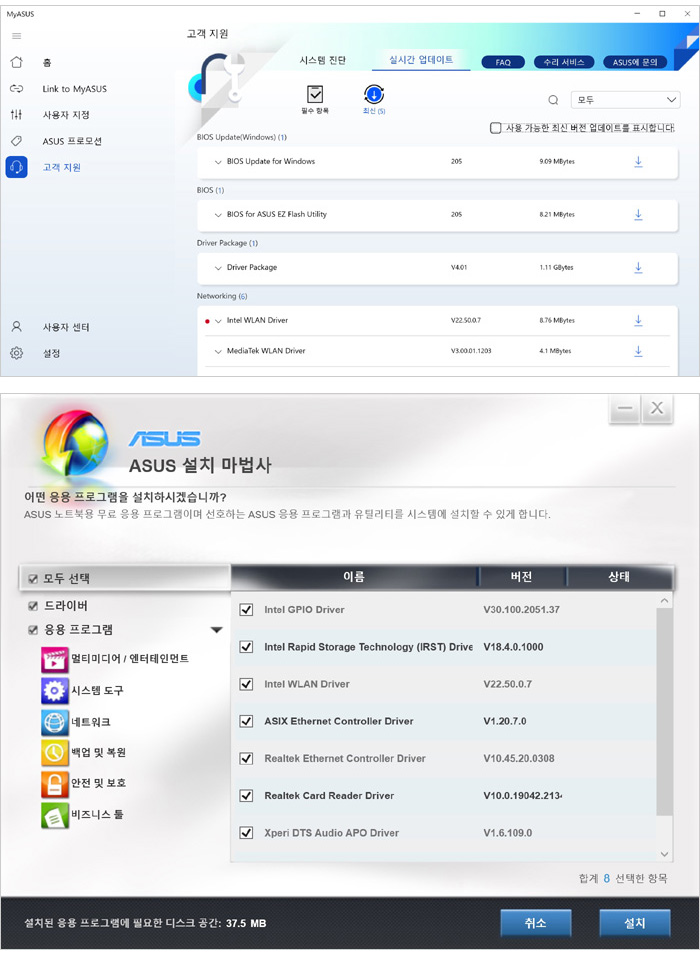The image size is (700, 954).
Task: Click the download icon for BIOS Update for Windows
Action: [x=638, y=161]
